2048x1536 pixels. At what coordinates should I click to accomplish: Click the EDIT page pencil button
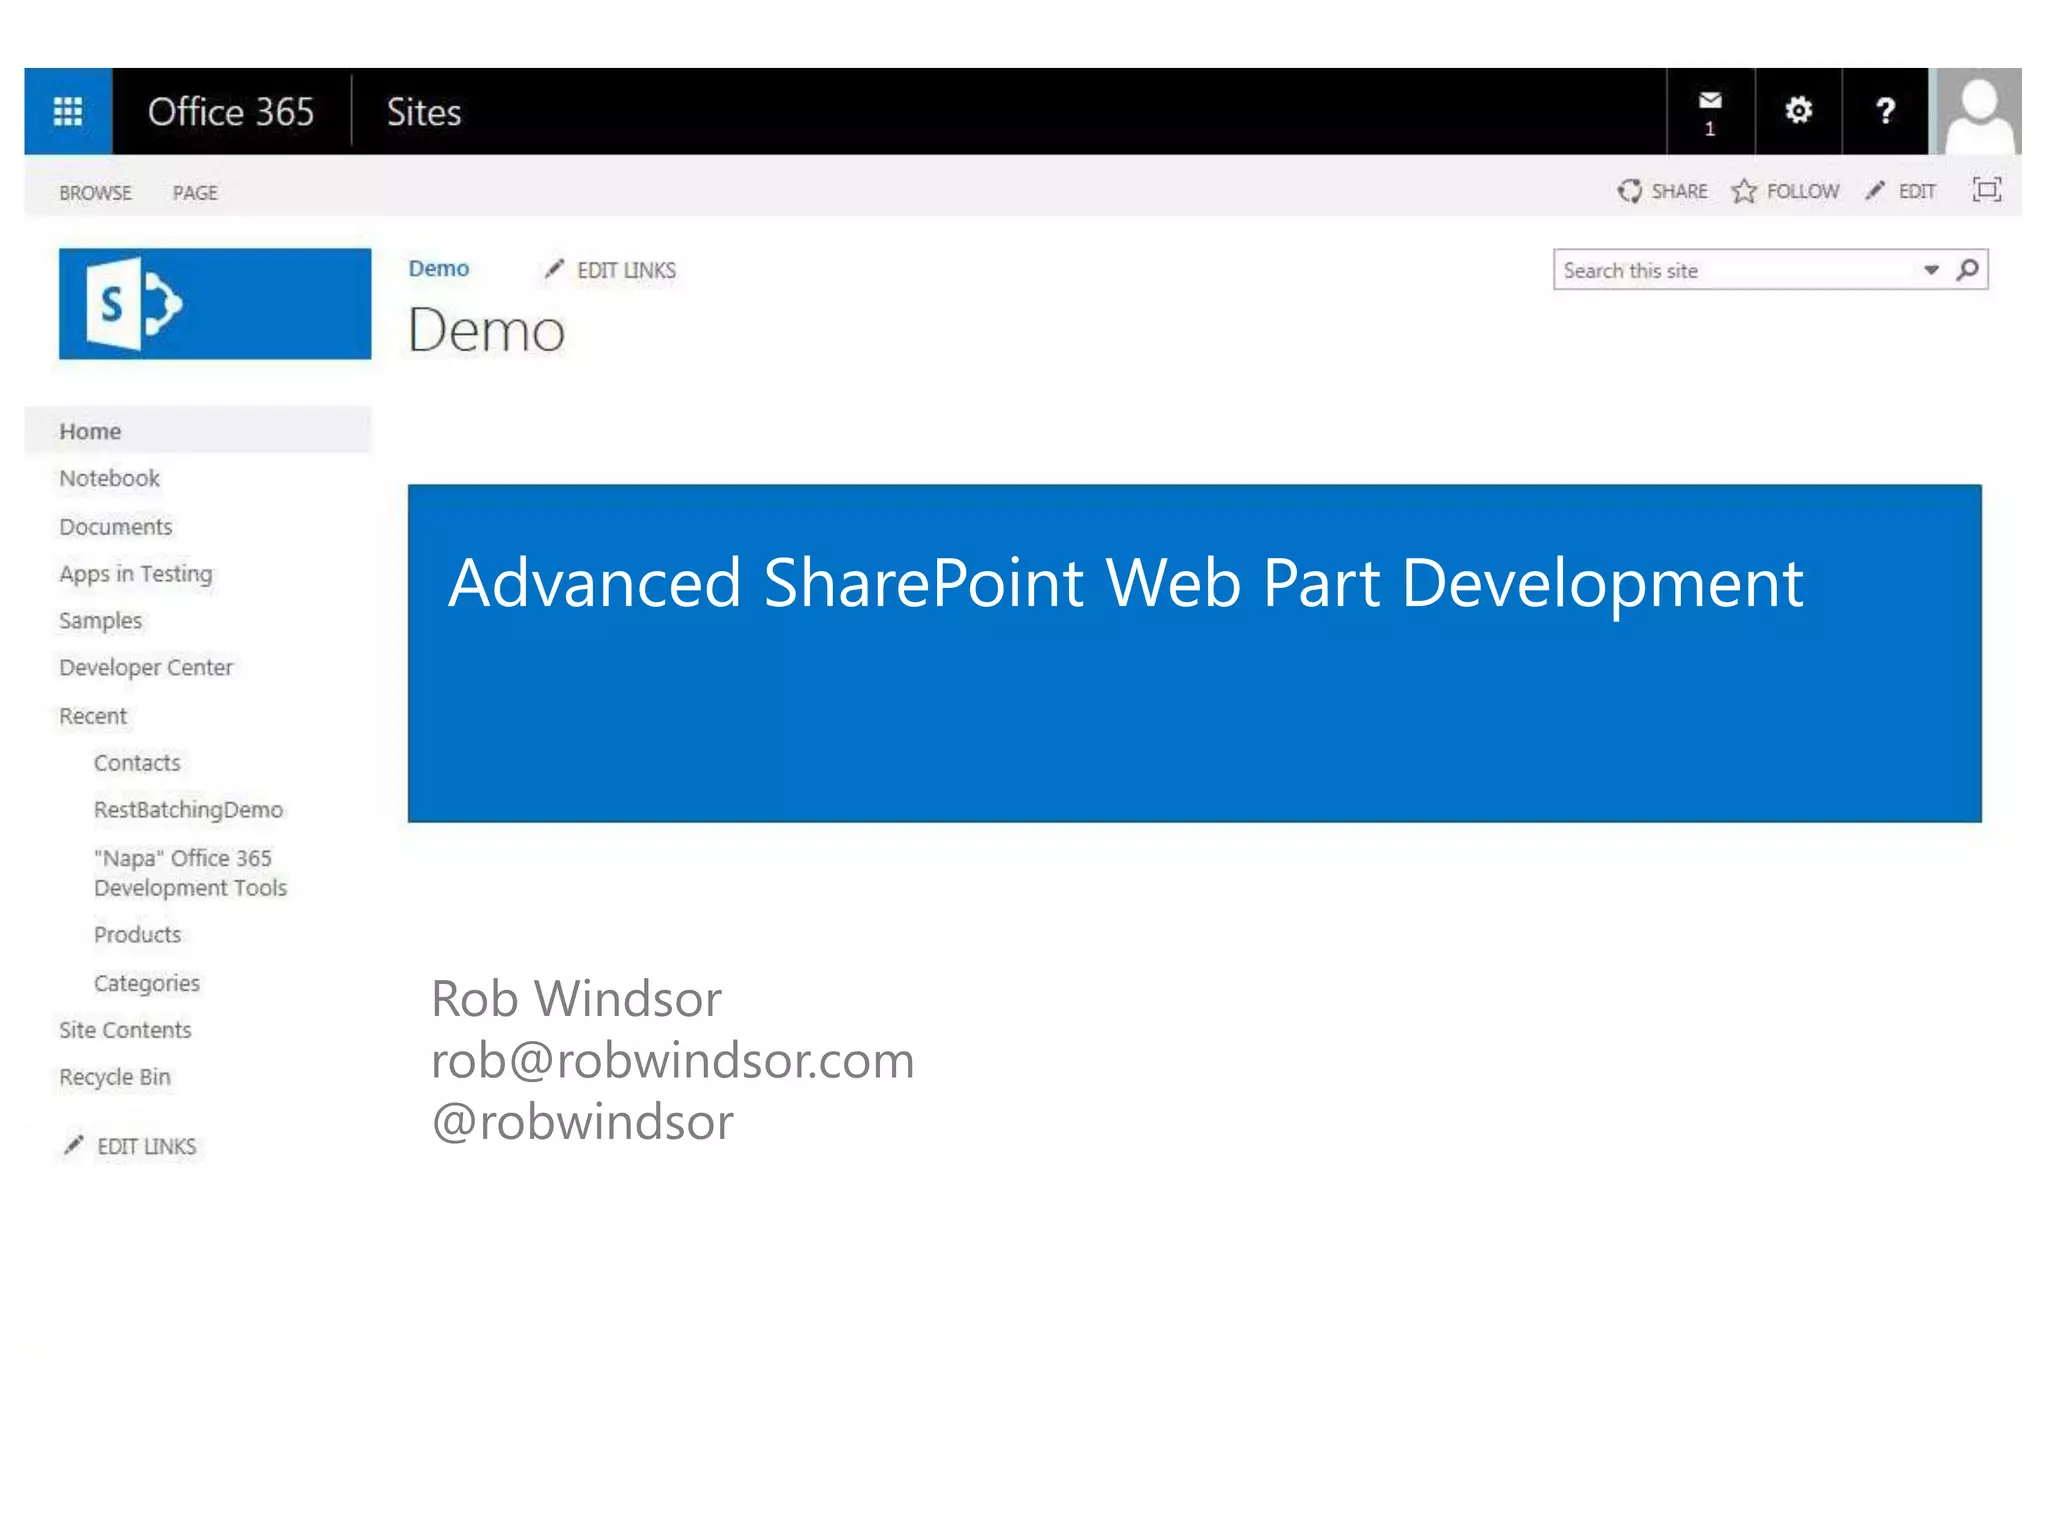(x=1902, y=191)
